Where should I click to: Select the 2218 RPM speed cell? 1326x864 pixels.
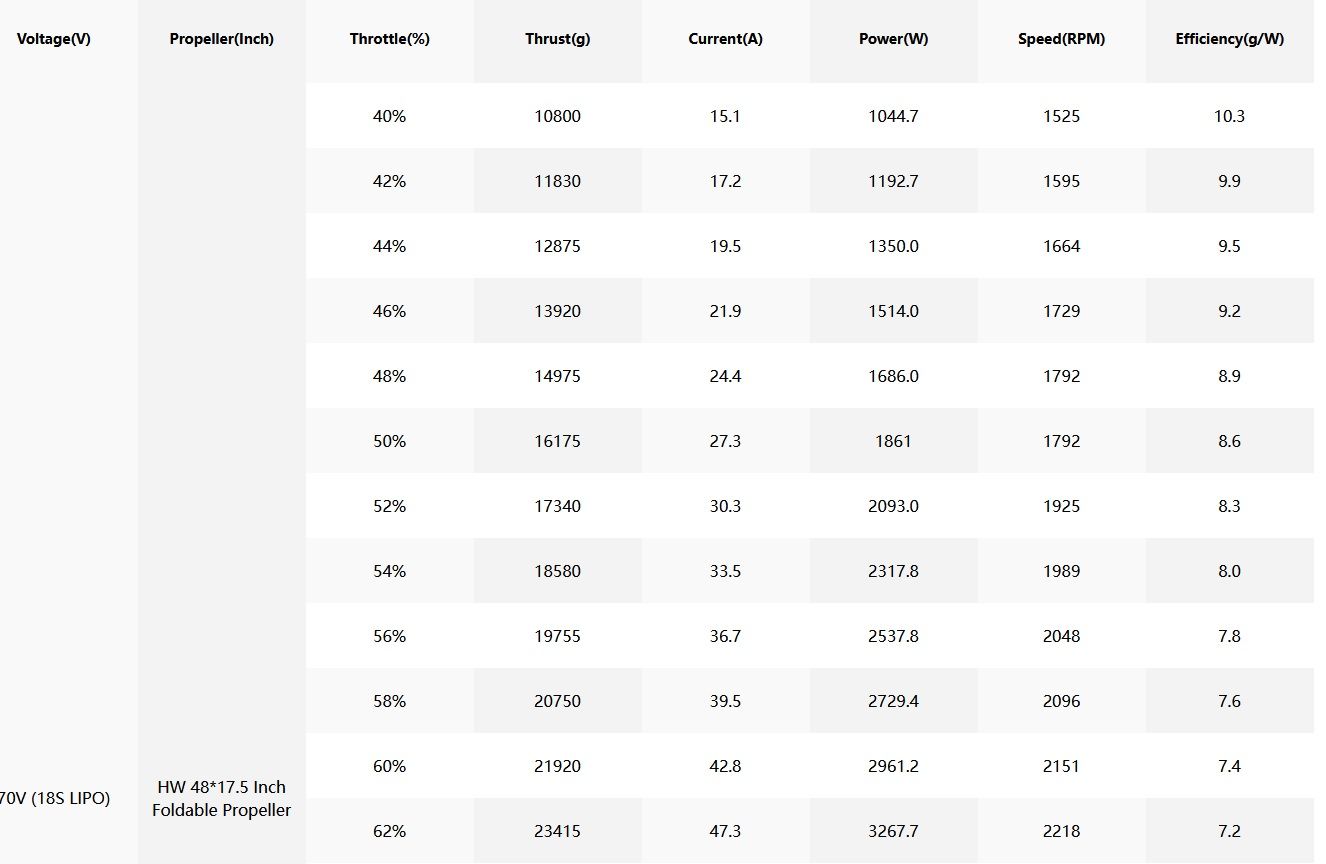pyautogui.click(x=1062, y=831)
